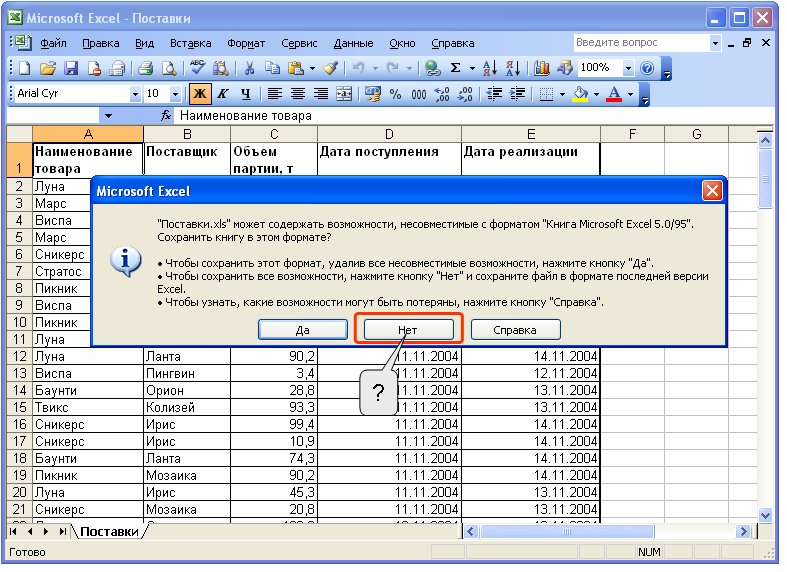787x572 pixels.
Task: Run the spelling check
Action: tap(197, 68)
